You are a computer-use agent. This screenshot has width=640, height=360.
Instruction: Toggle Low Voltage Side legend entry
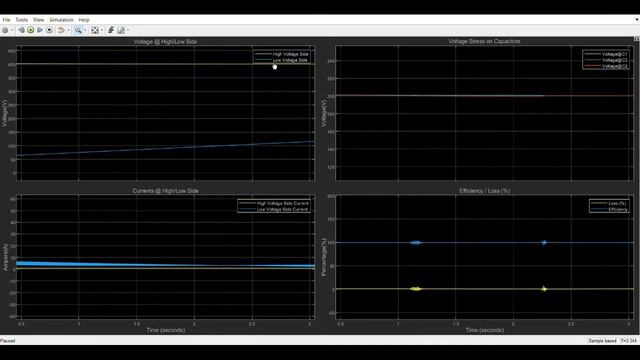click(282, 60)
